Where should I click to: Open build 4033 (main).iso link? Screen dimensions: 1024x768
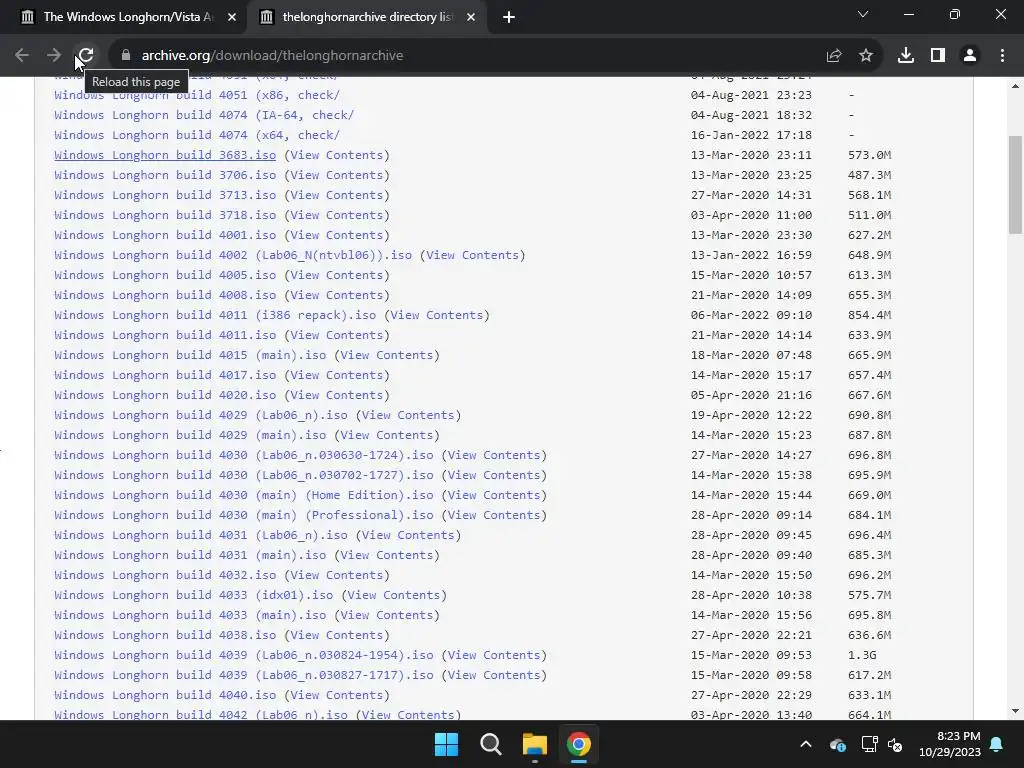click(x=190, y=615)
